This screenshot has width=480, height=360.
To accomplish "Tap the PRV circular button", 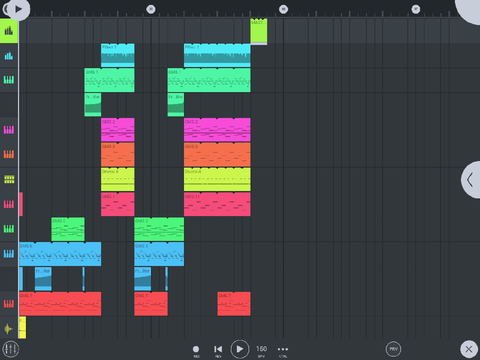I will (393, 349).
